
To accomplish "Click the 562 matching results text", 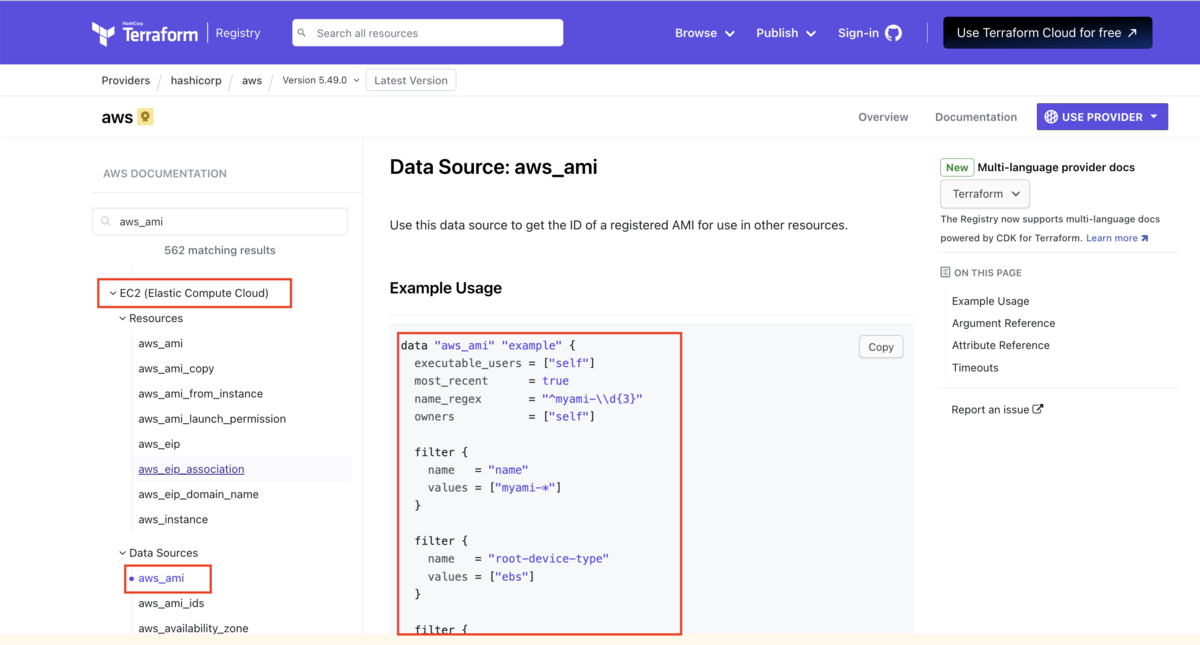I will (x=220, y=250).
